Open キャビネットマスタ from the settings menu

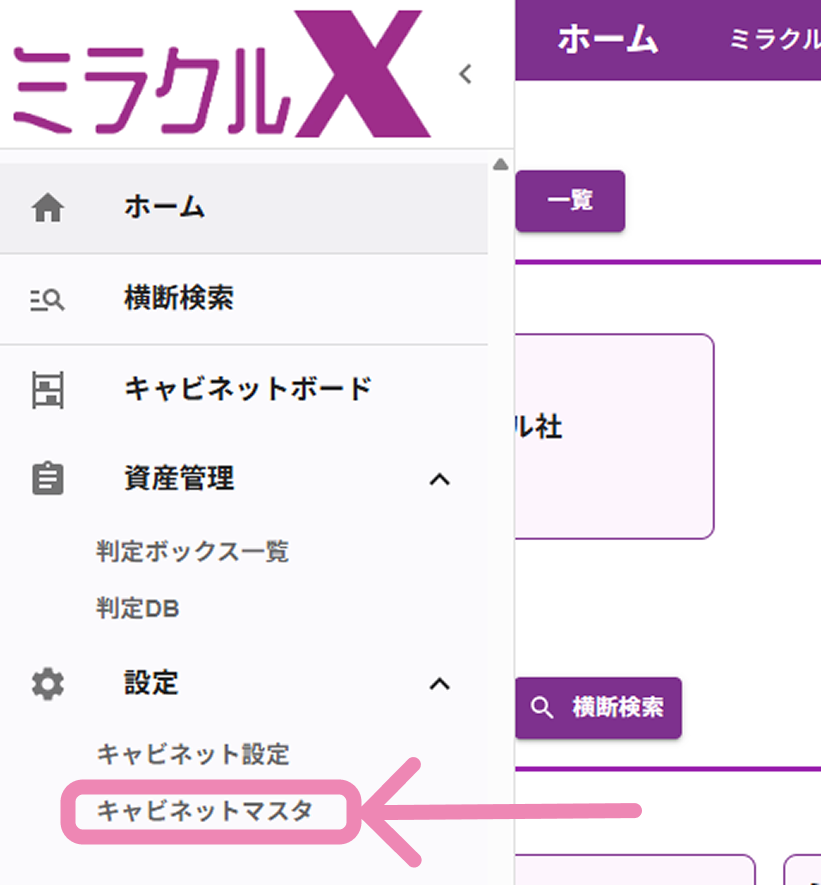coord(203,812)
